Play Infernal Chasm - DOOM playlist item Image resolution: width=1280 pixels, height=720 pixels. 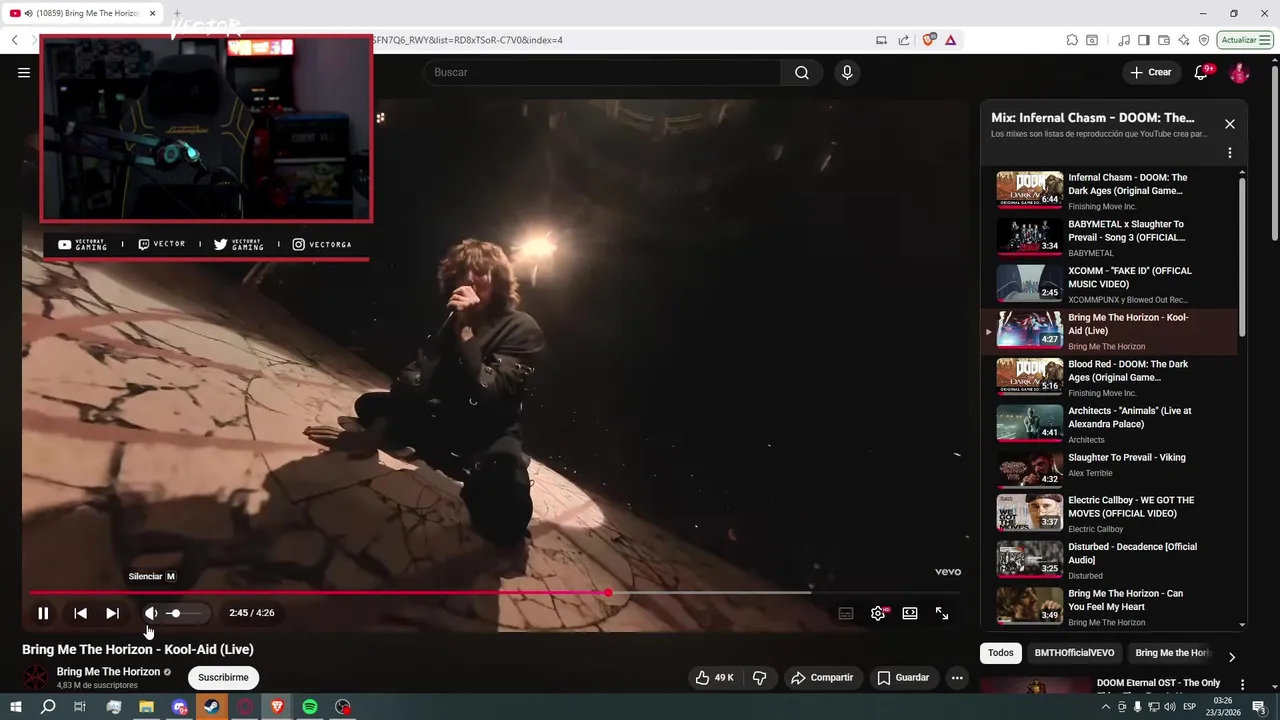pyautogui.click(x=1108, y=190)
